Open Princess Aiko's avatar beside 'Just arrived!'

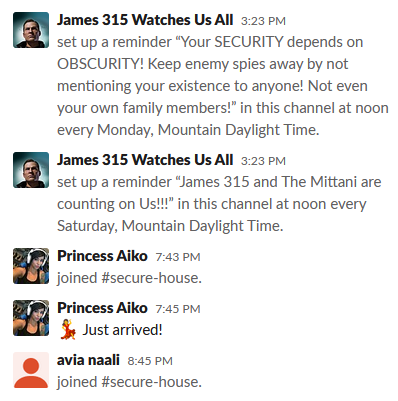pos(31,318)
